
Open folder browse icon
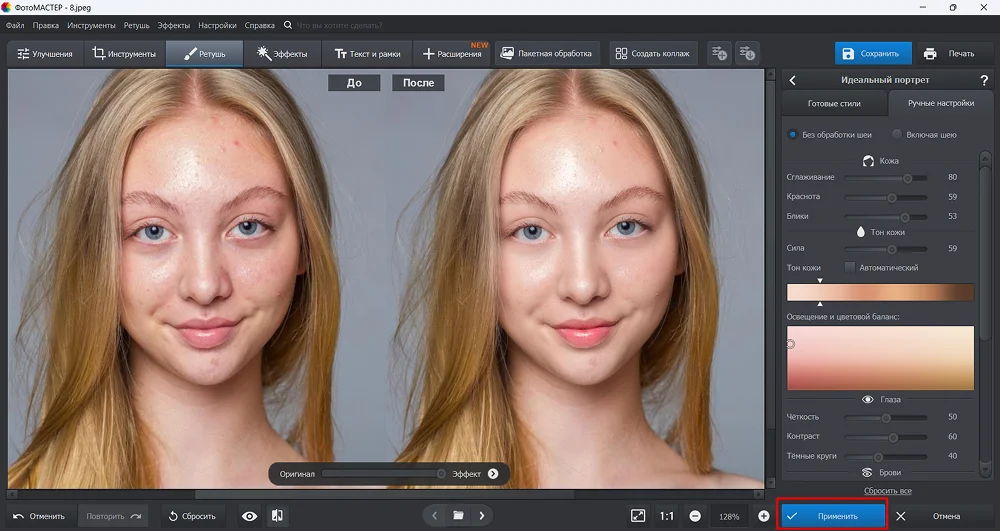(x=458, y=516)
